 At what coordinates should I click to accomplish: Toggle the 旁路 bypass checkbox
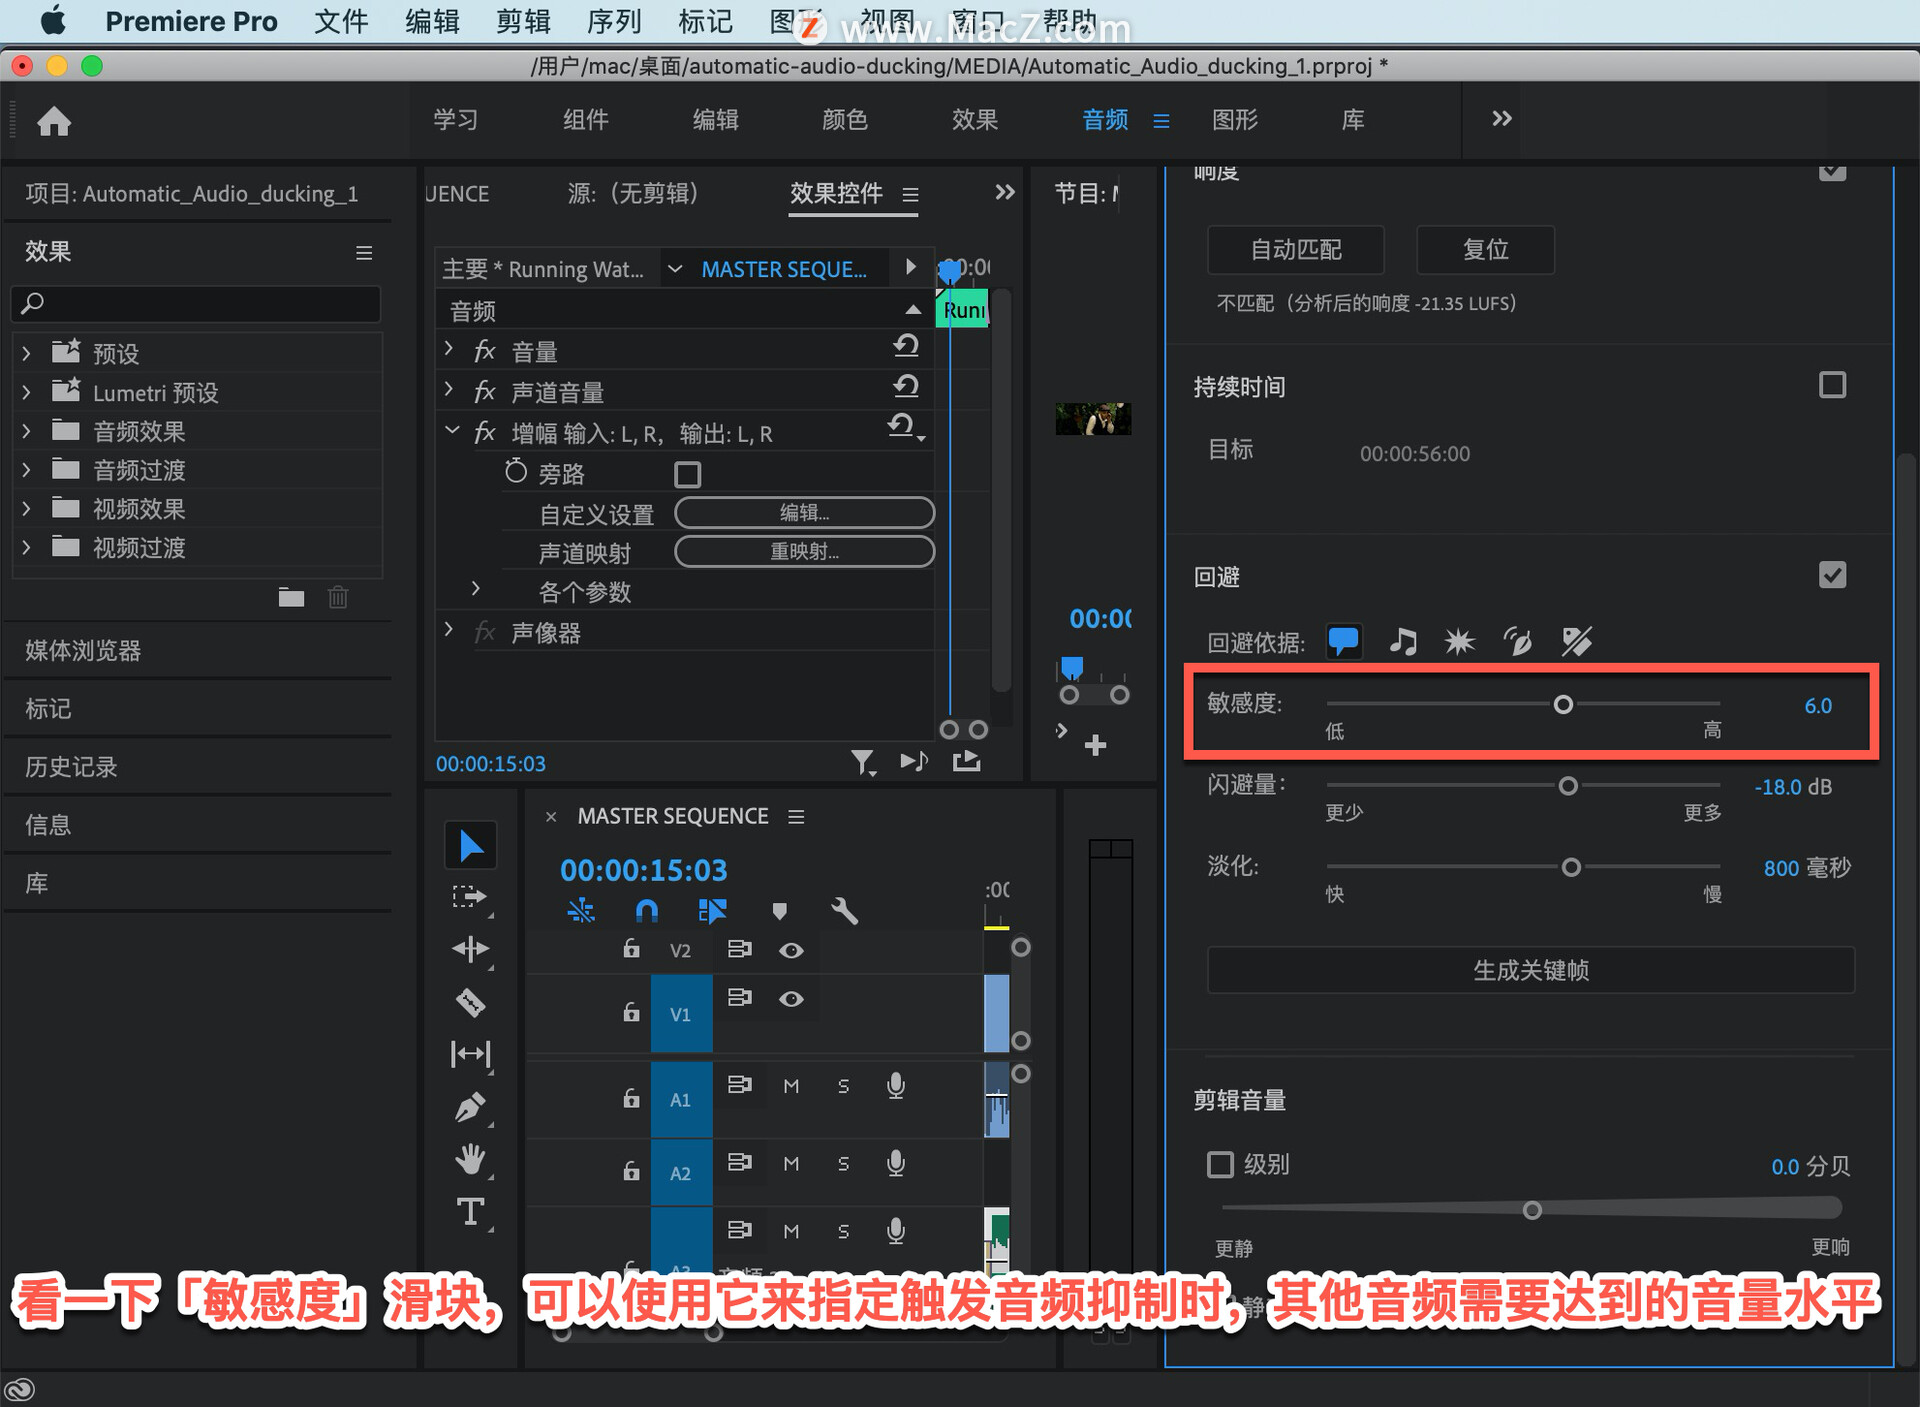(x=688, y=474)
